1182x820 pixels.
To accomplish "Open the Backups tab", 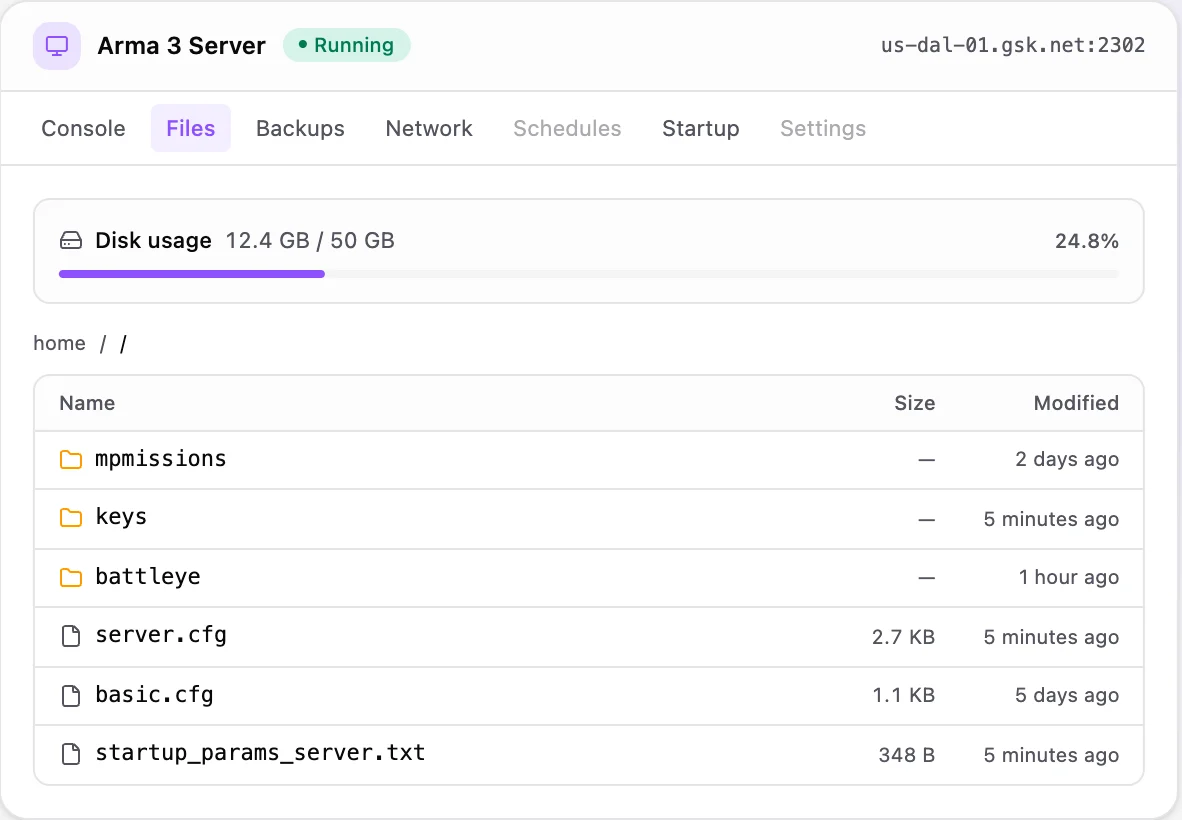I will [x=300, y=128].
